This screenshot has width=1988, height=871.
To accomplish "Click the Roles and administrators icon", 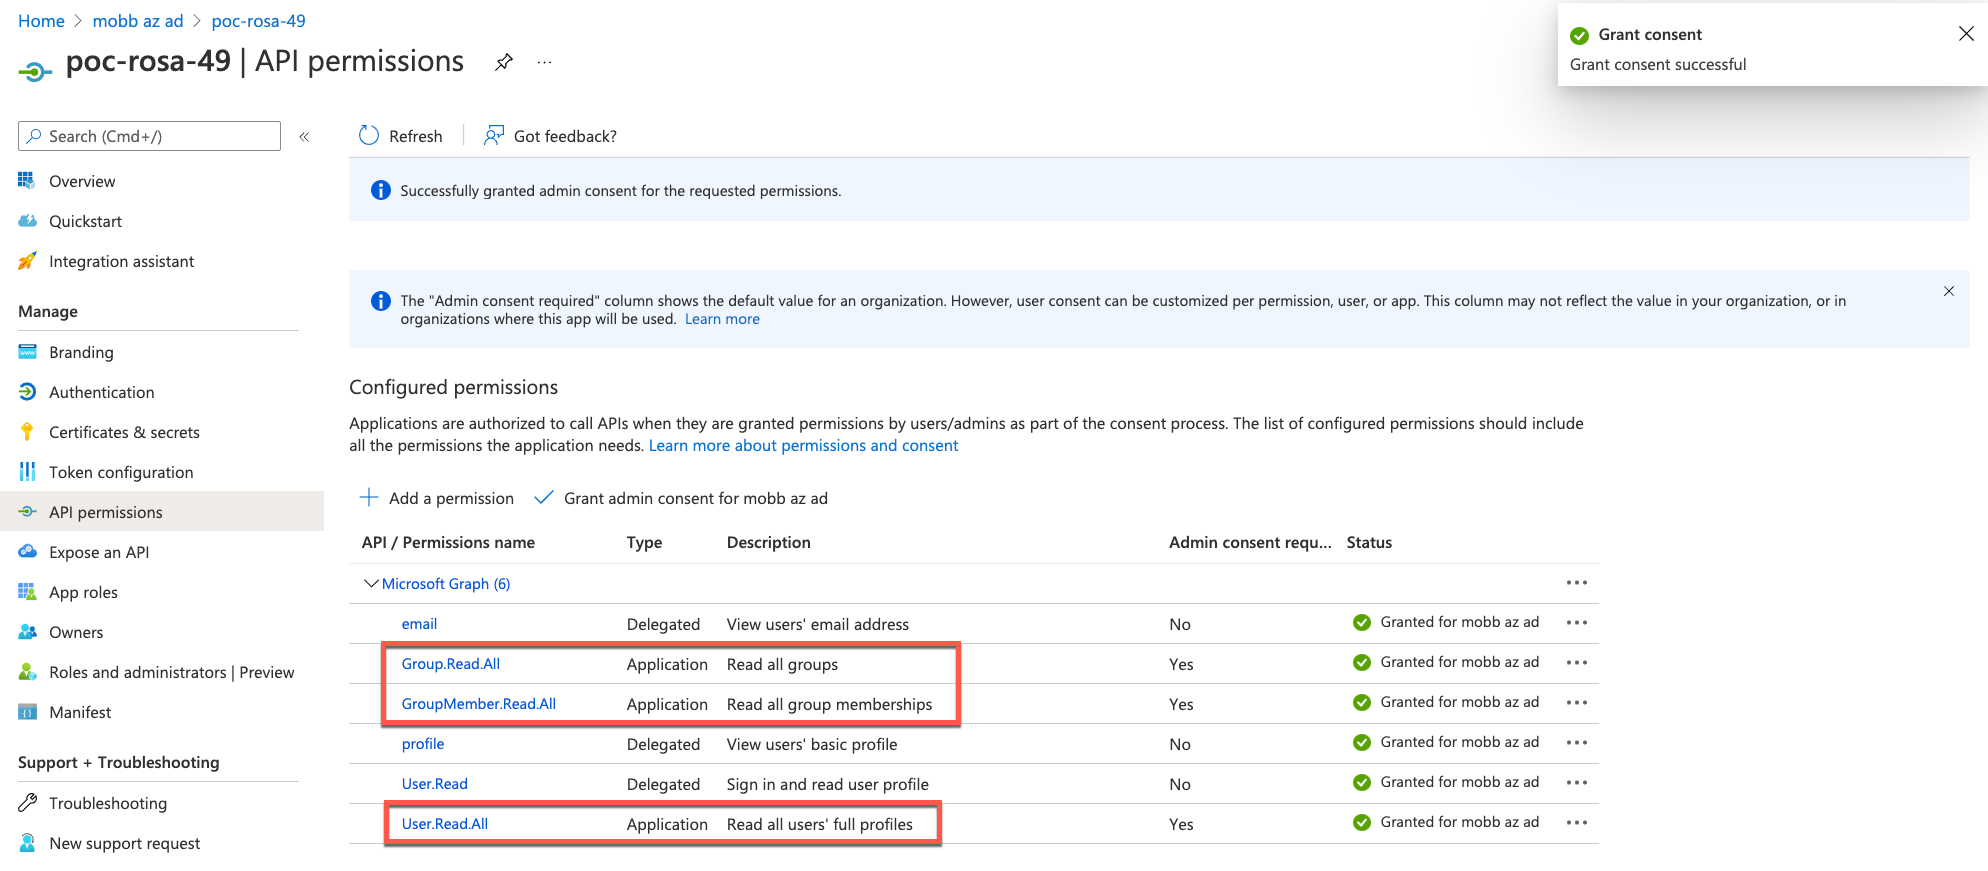I will 27,671.
